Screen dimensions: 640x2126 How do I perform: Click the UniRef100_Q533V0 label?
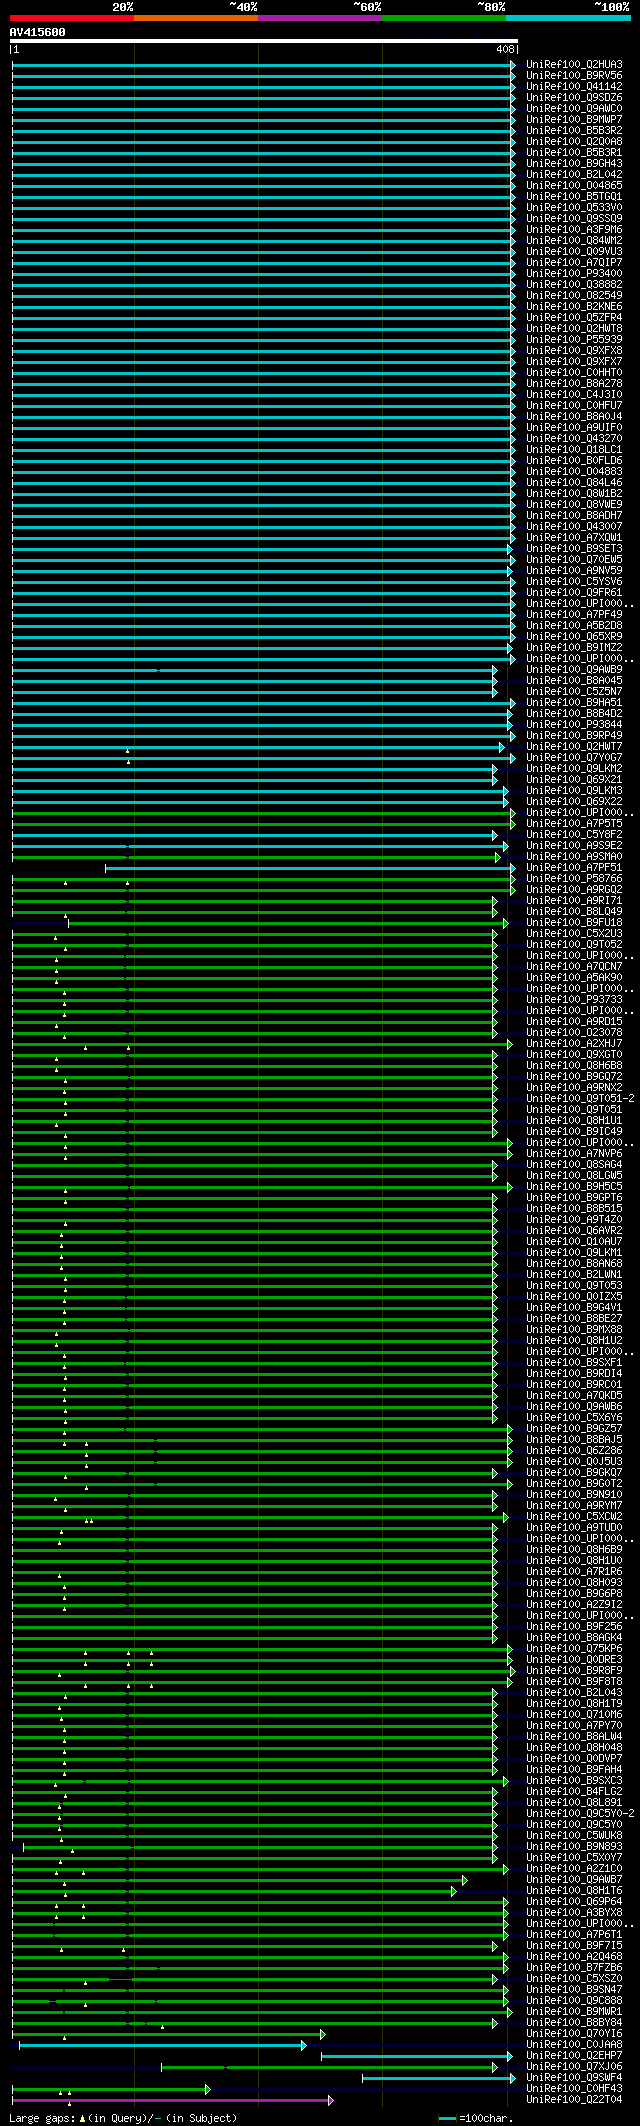click(x=574, y=208)
